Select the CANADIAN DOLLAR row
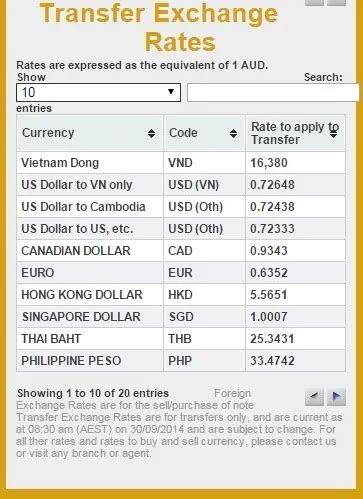This screenshot has width=363, height=499. coord(181,251)
